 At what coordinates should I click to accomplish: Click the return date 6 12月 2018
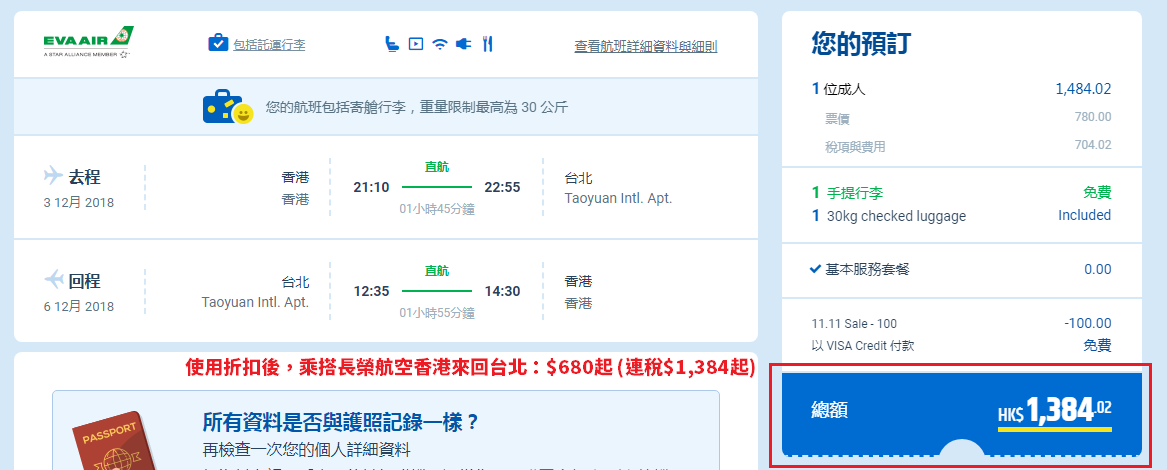point(79,306)
